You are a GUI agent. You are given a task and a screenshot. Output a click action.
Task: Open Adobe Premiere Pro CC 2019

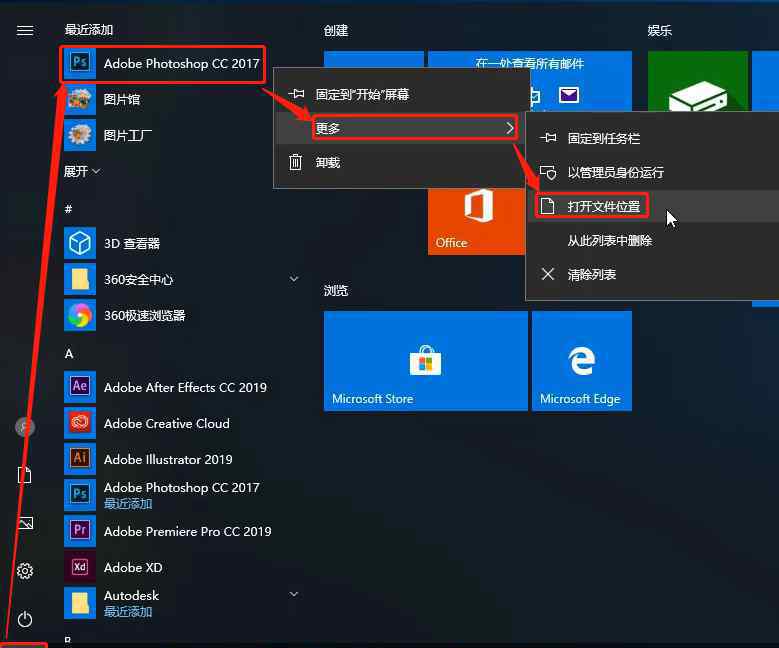pyautogui.click(x=186, y=531)
